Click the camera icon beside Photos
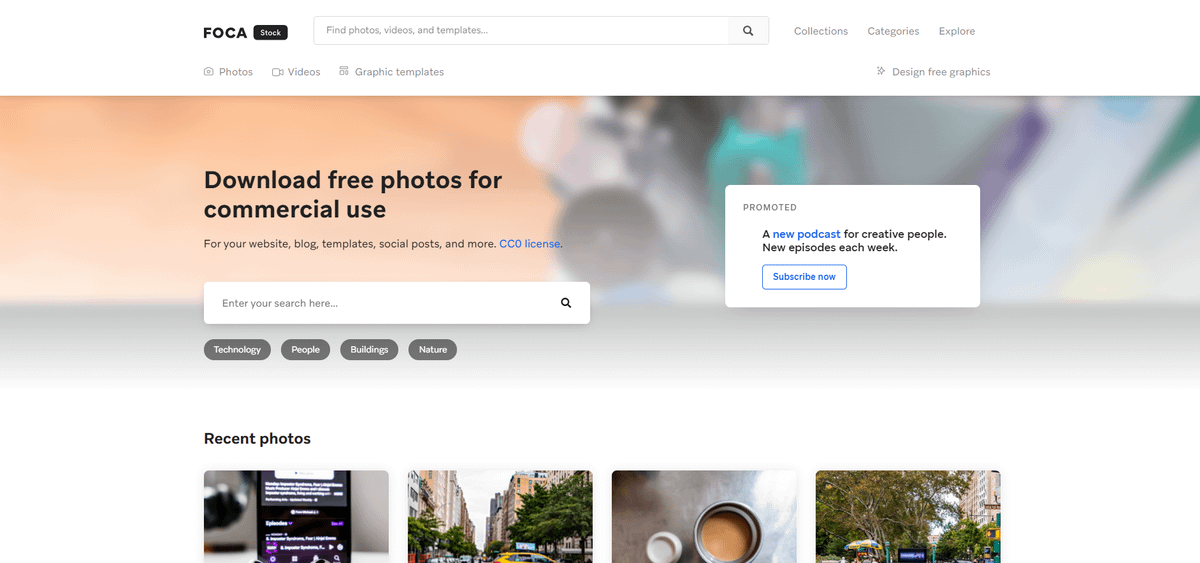This screenshot has height=563, width=1200. [209, 72]
